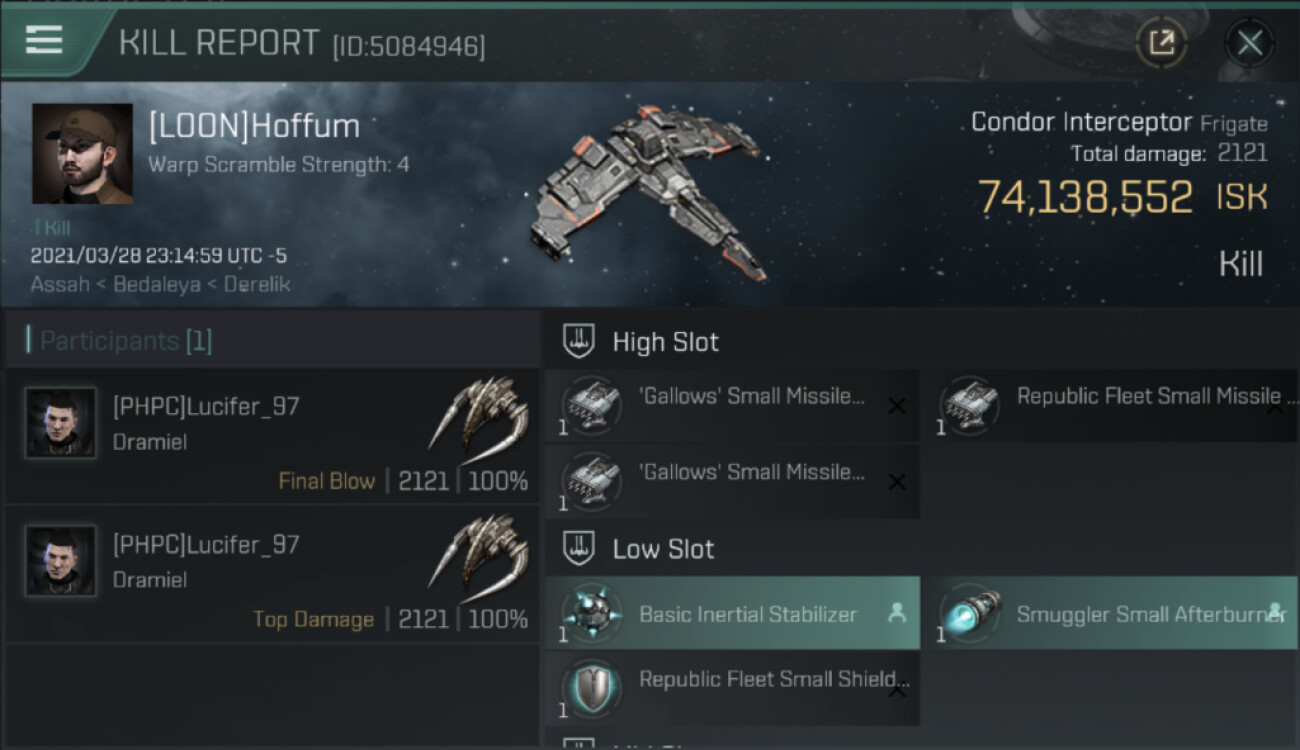Select the Republic Fleet Small Missile launcher icon
Screen dimensions: 1300x750
pos(967,405)
